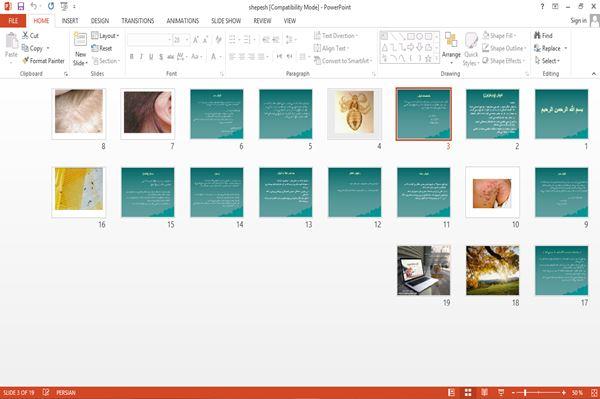This screenshot has width=600, height=399.
Task: Click the spell check status bar icon
Action: 46,392
